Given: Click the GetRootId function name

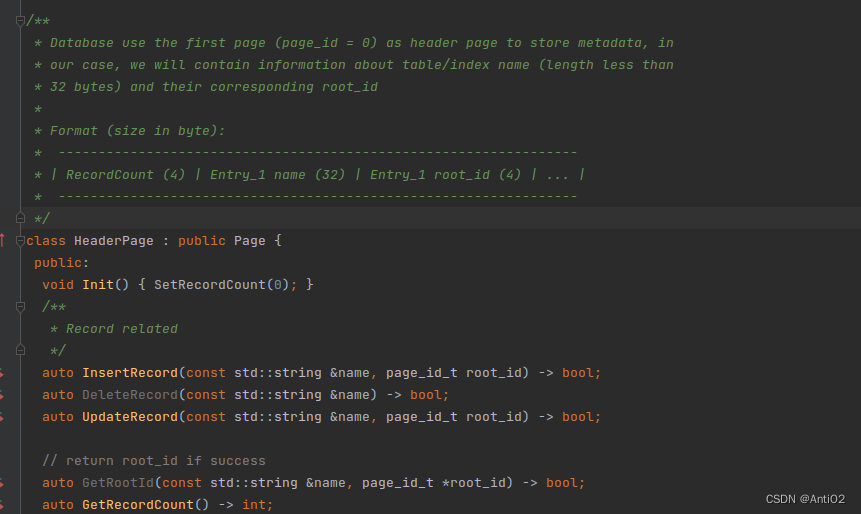Looking at the screenshot, I should point(117,483).
